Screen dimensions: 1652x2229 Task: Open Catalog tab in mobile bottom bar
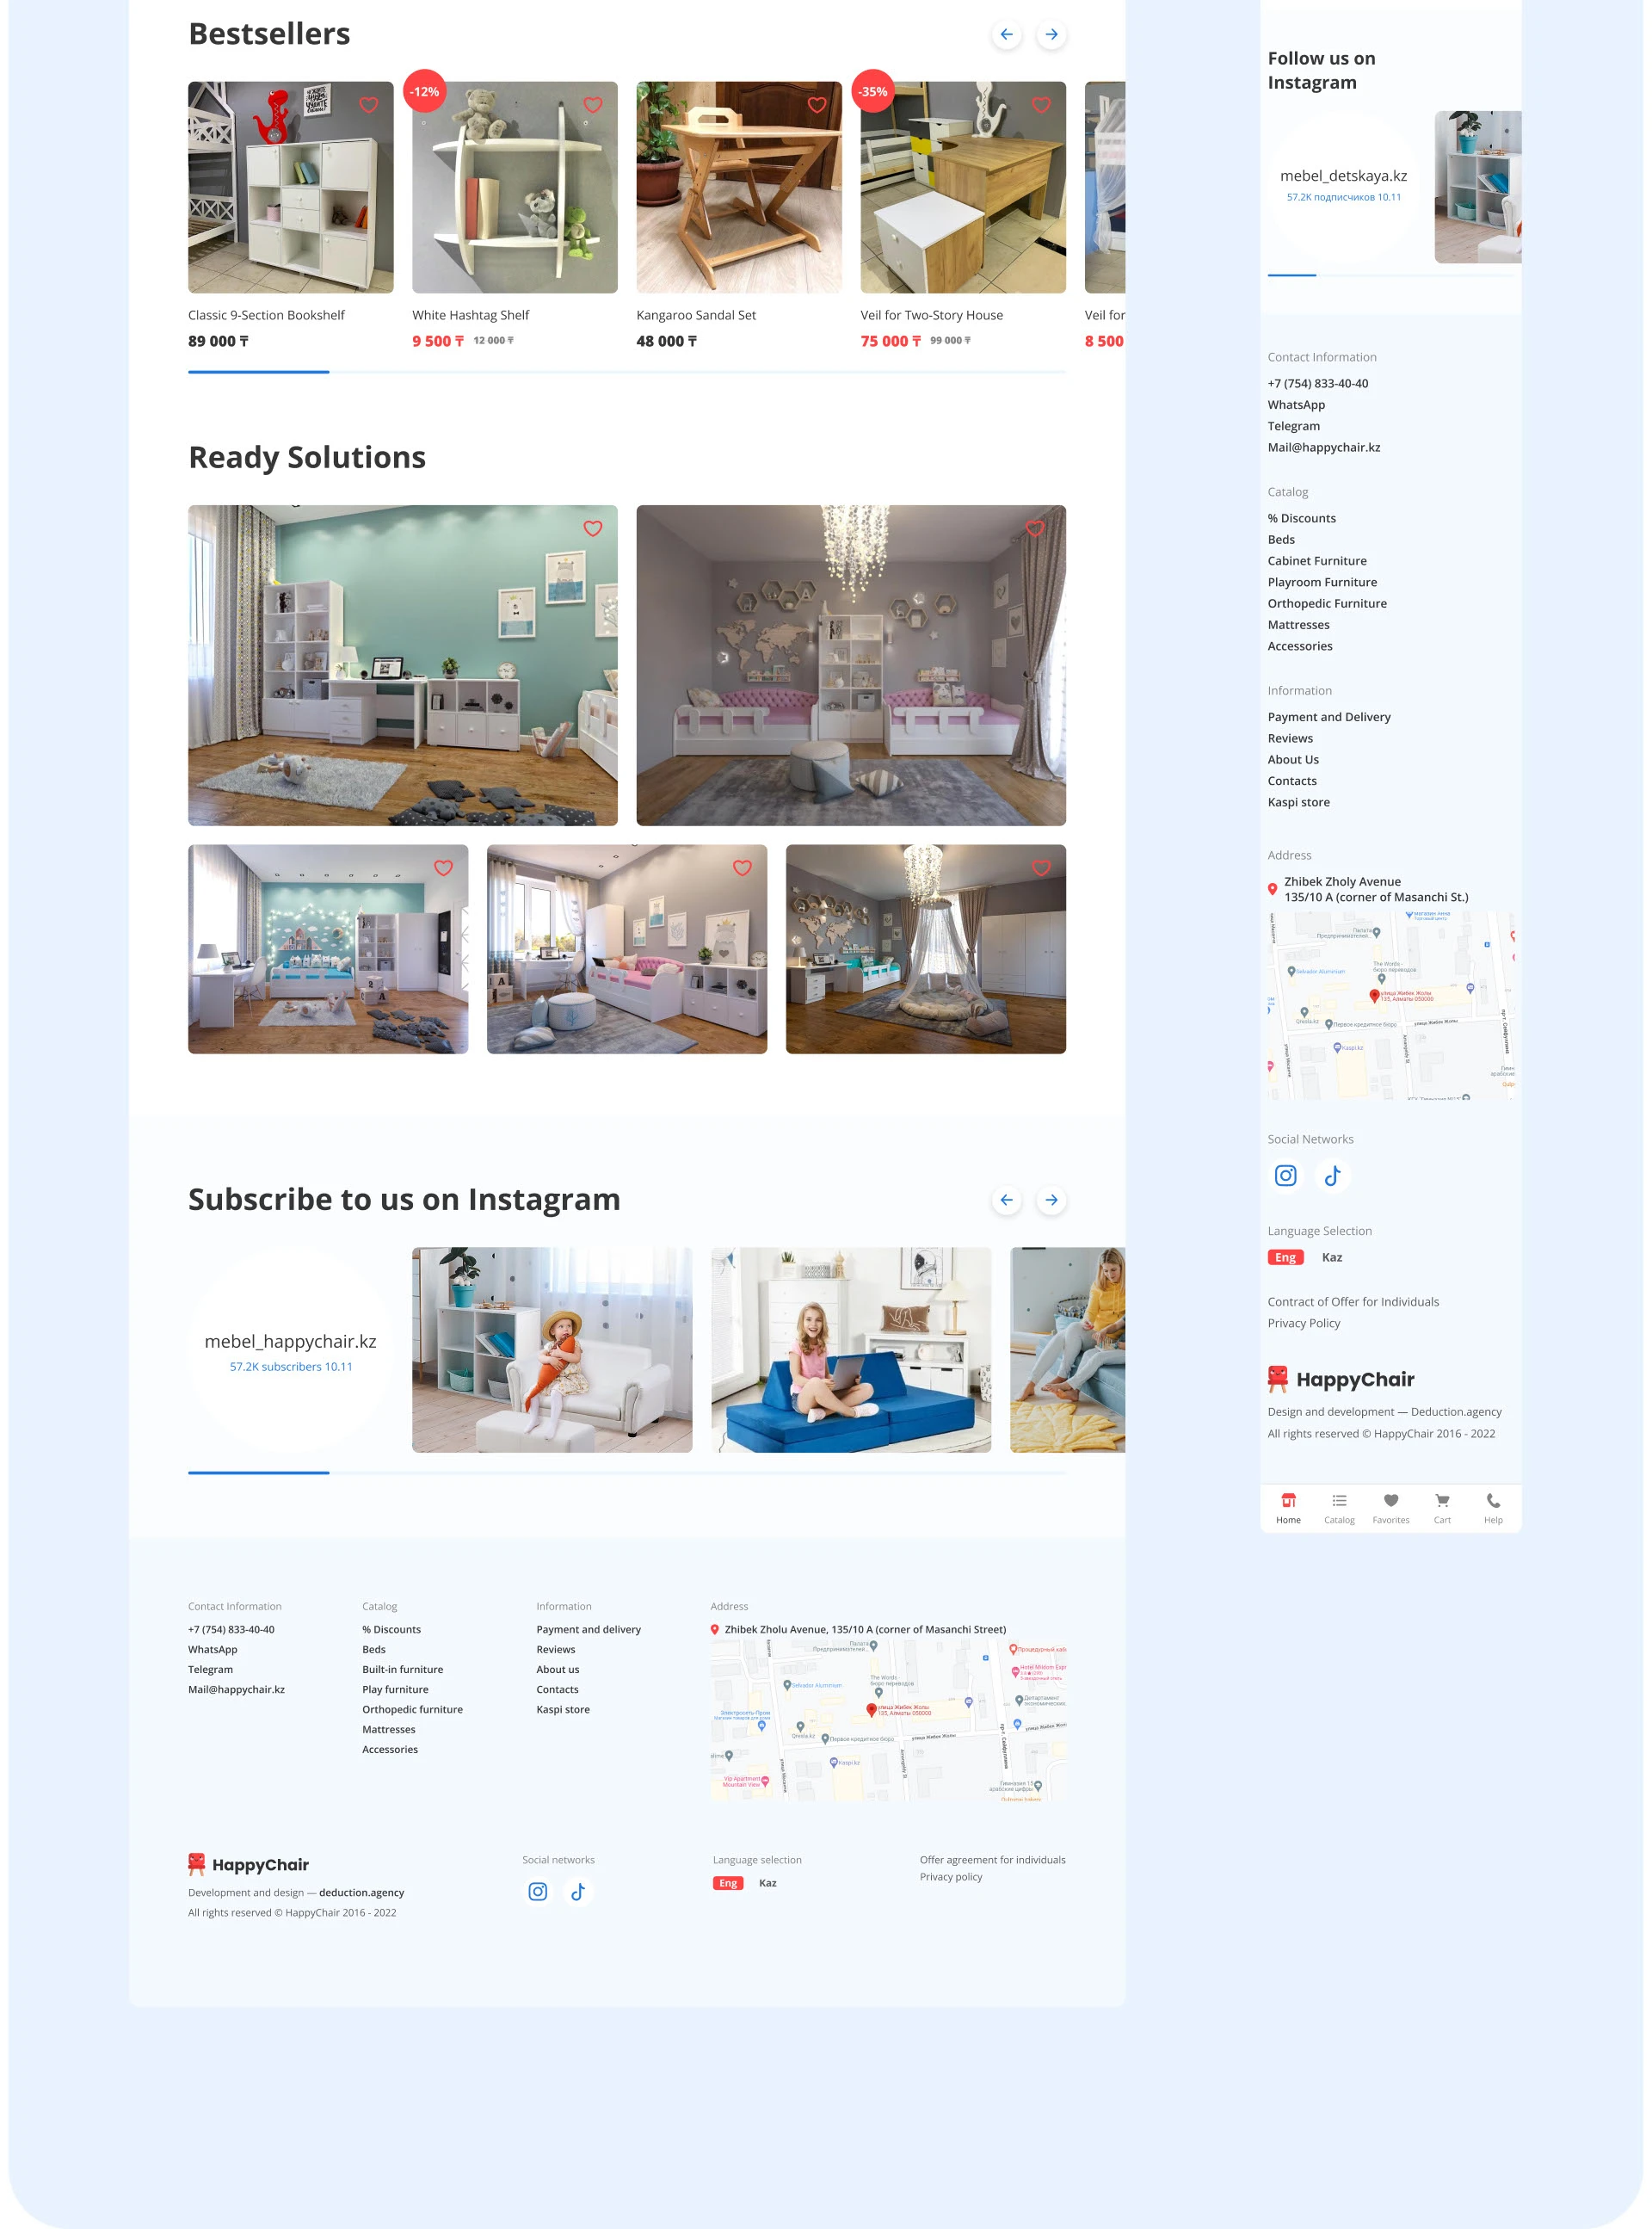(1339, 1506)
